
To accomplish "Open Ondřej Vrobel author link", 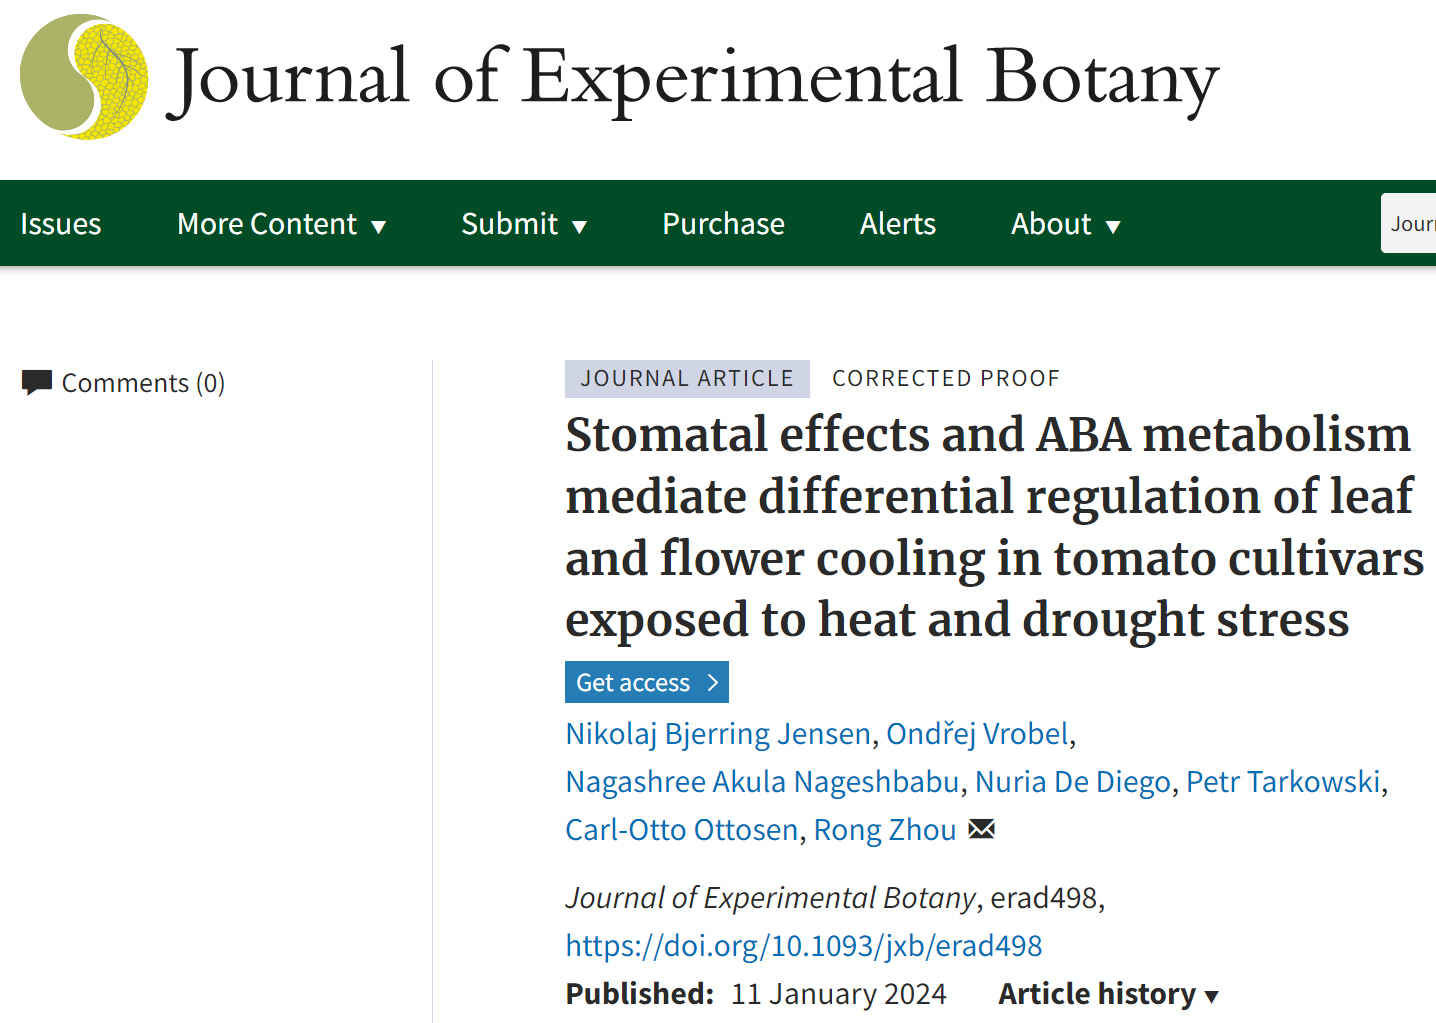I will point(977,734).
